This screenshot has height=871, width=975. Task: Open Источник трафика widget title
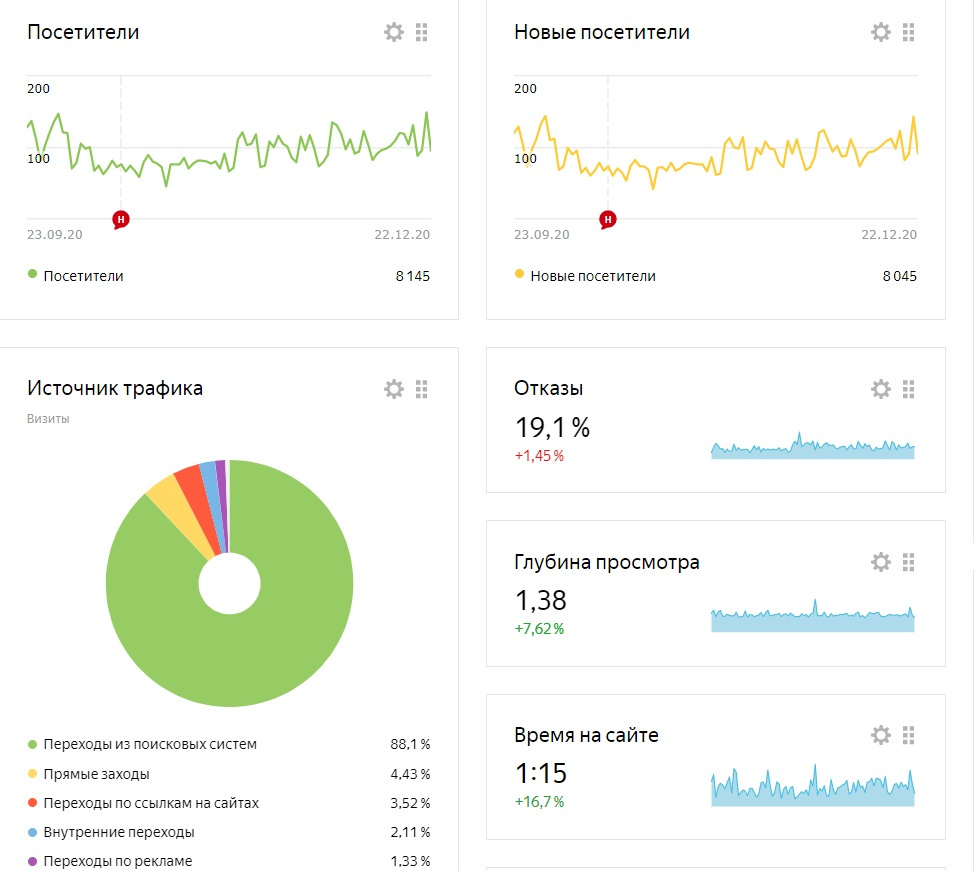click(115, 389)
